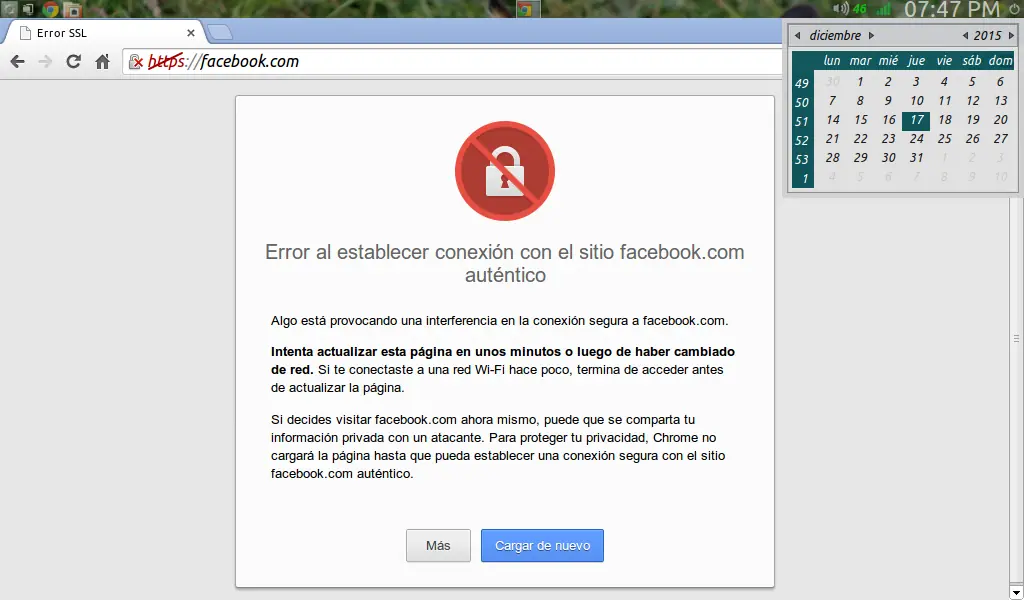
Task: Reload the page with the refresh icon
Action: pos(73,61)
